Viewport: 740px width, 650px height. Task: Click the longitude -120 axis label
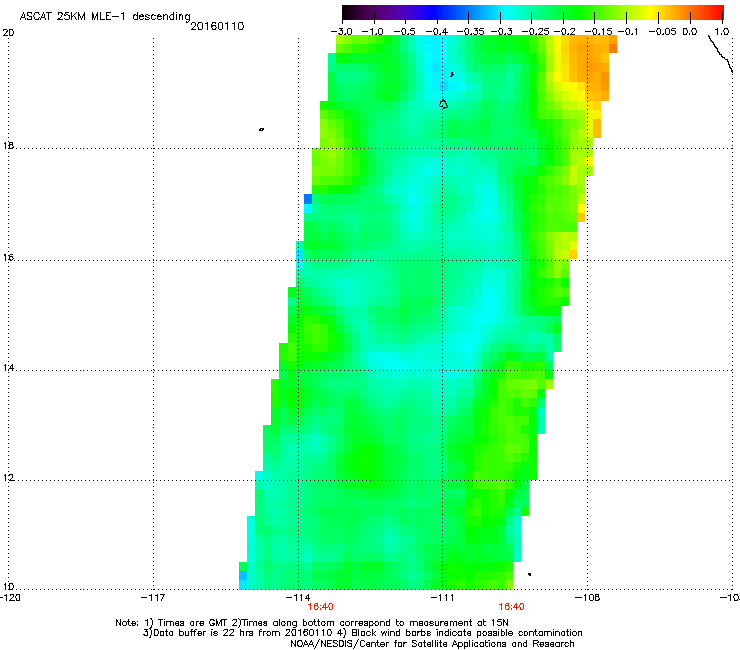click(x=10, y=598)
